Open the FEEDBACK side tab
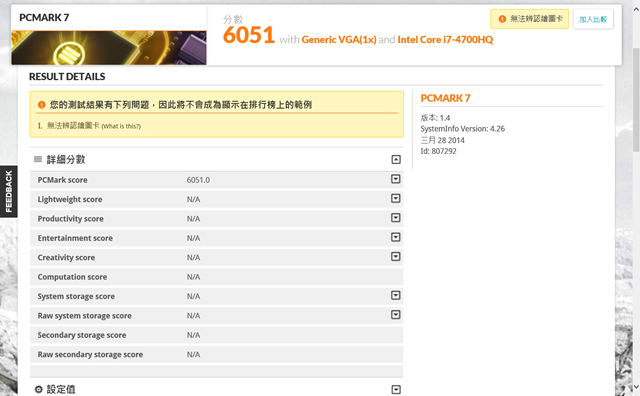 9,191
